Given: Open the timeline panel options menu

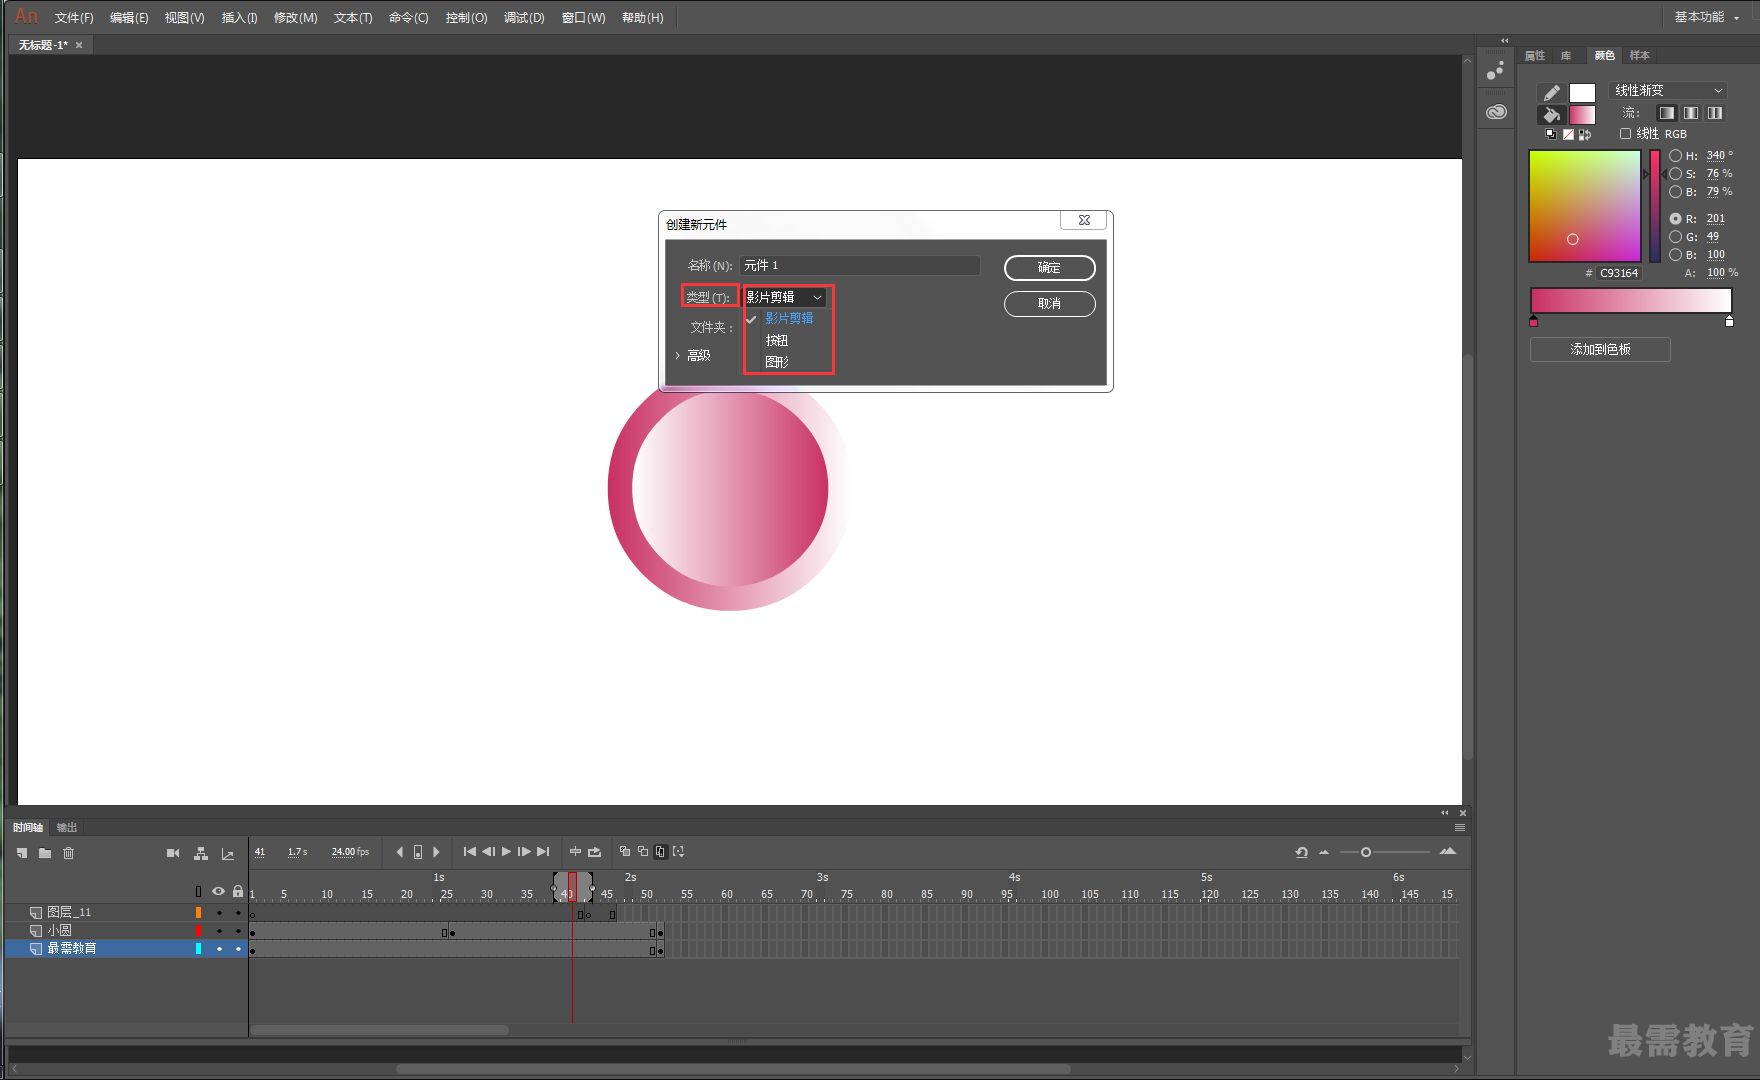Looking at the screenshot, I should tap(1460, 828).
